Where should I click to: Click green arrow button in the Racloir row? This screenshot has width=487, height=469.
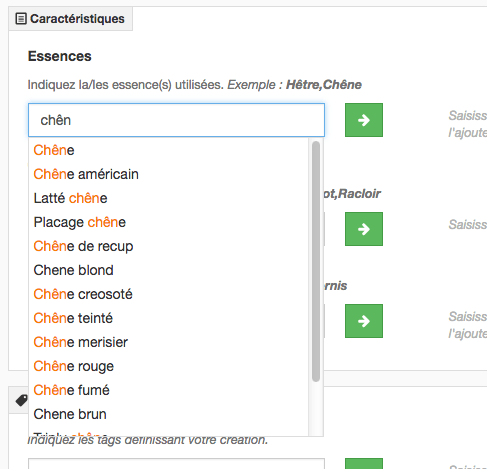pyautogui.click(x=364, y=229)
